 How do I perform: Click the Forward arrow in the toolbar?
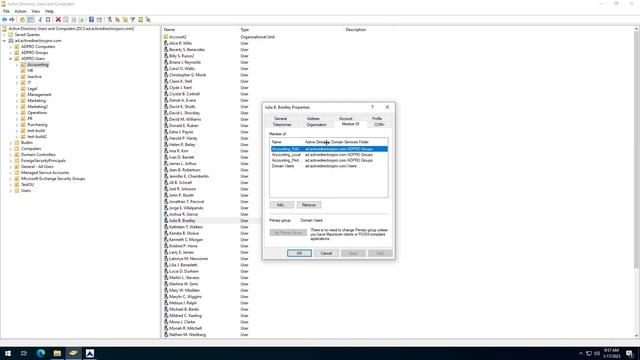pyautogui.click(x=12, y=20)
